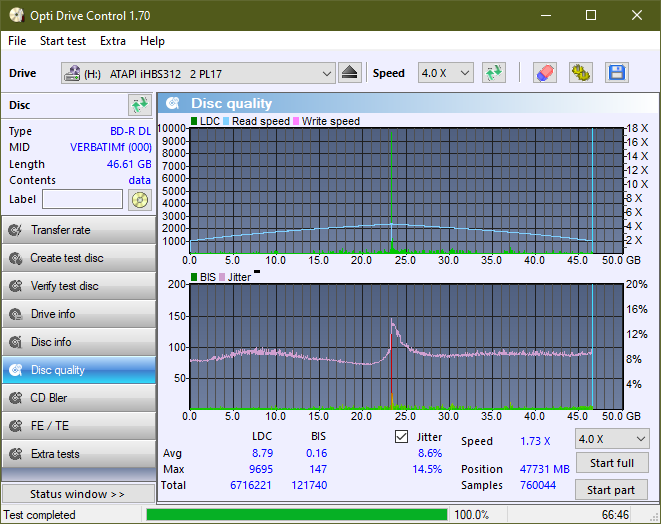This screenshot has height=524, width=661.
Task: Open the toolbar Speed 4.0 X dropdown
Action: 446,73
